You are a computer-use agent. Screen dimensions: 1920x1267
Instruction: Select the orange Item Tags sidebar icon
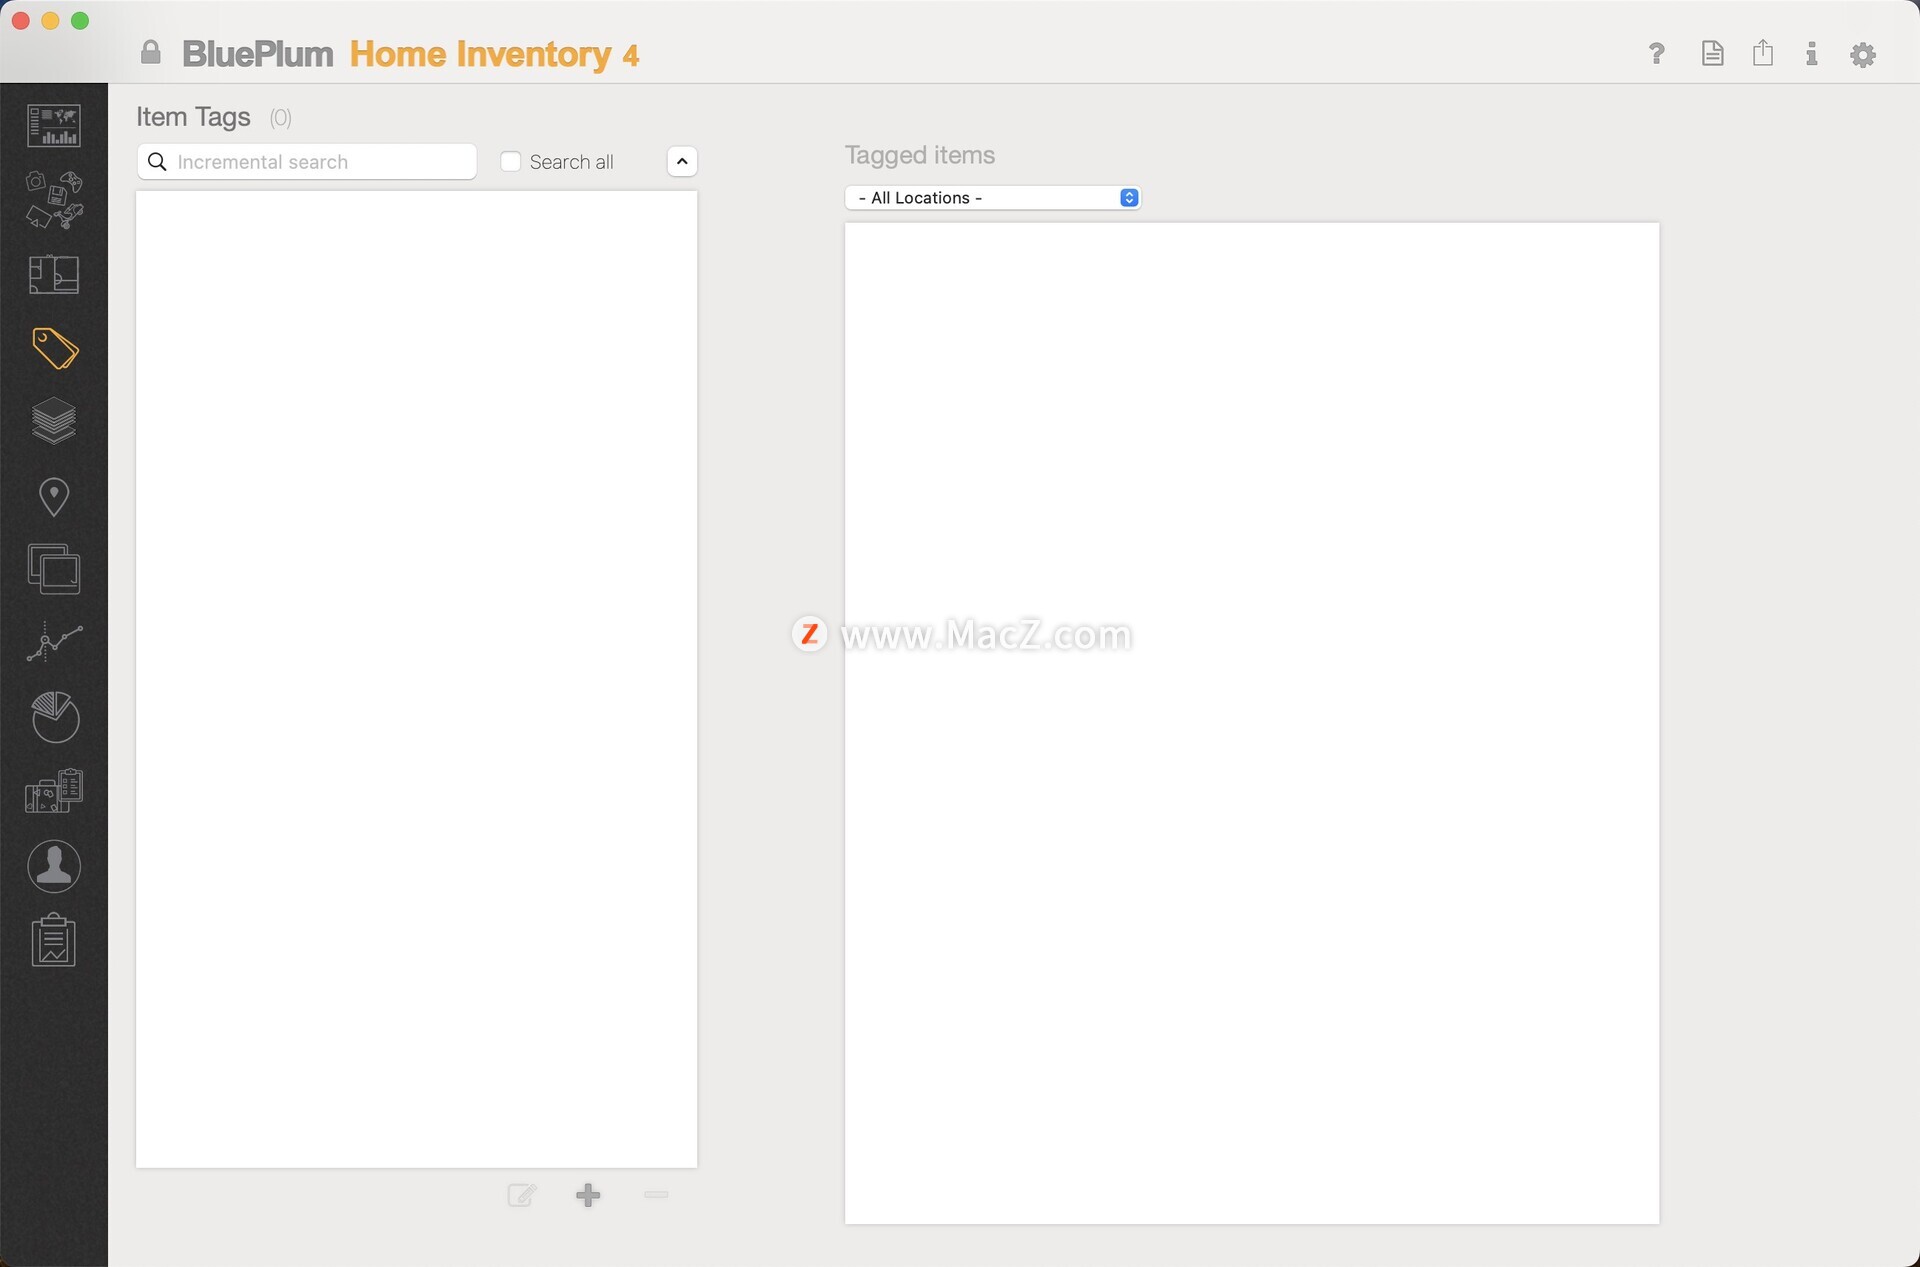click(55, 349)
